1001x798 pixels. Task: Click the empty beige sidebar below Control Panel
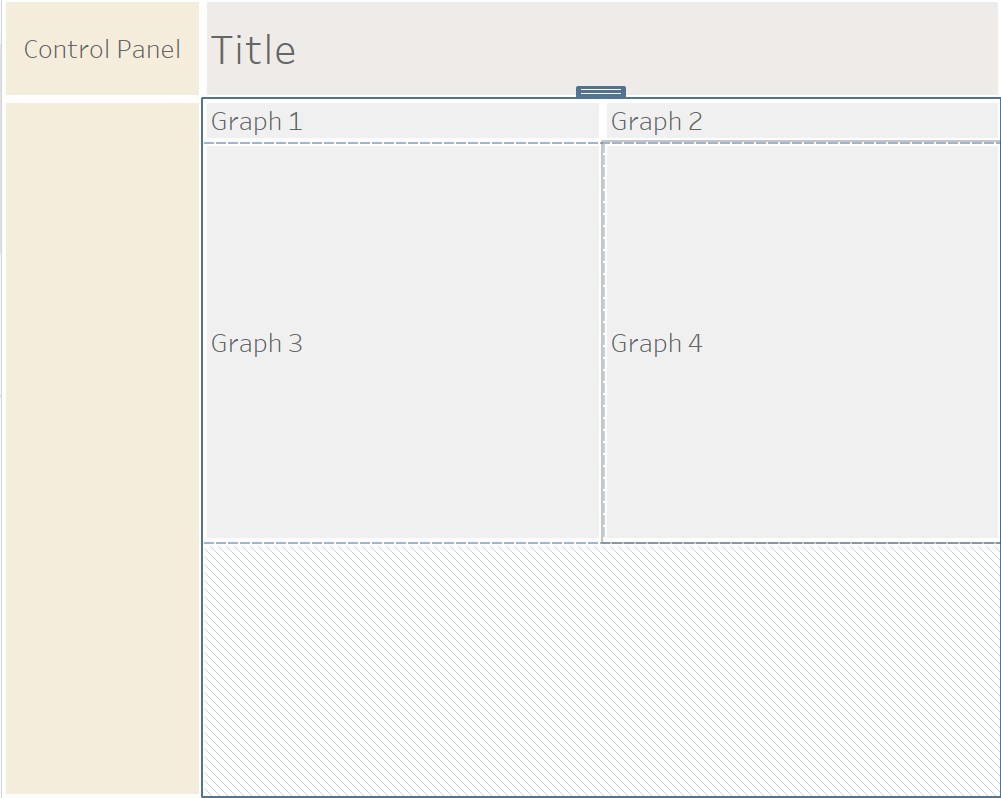(x=102, y=450)
